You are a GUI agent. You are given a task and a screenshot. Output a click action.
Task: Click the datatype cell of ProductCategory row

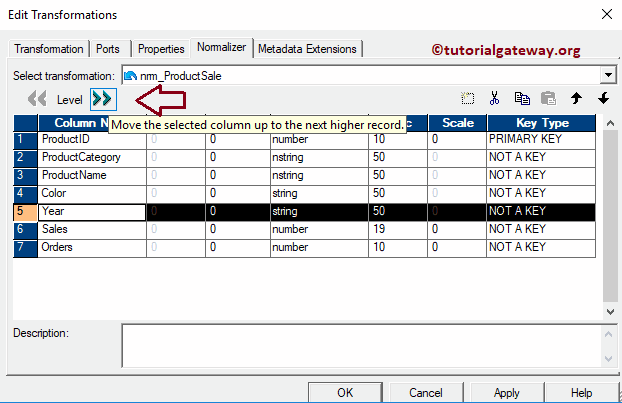319,158
